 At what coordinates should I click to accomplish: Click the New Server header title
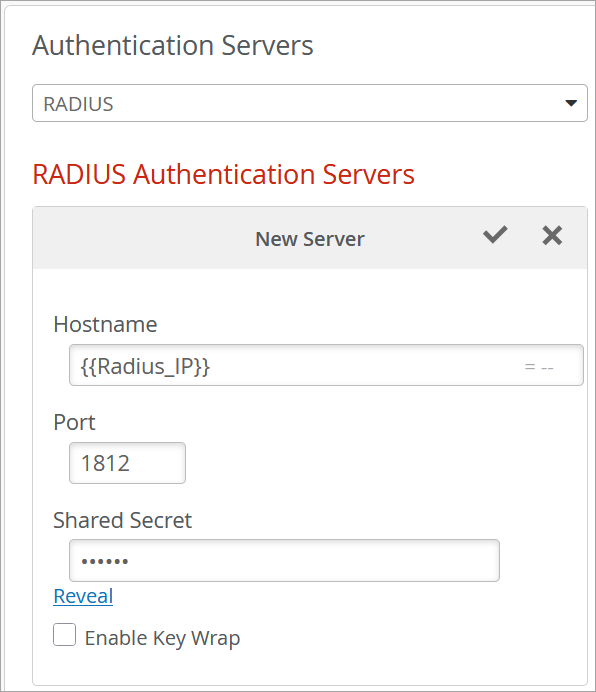click(310, 239)
